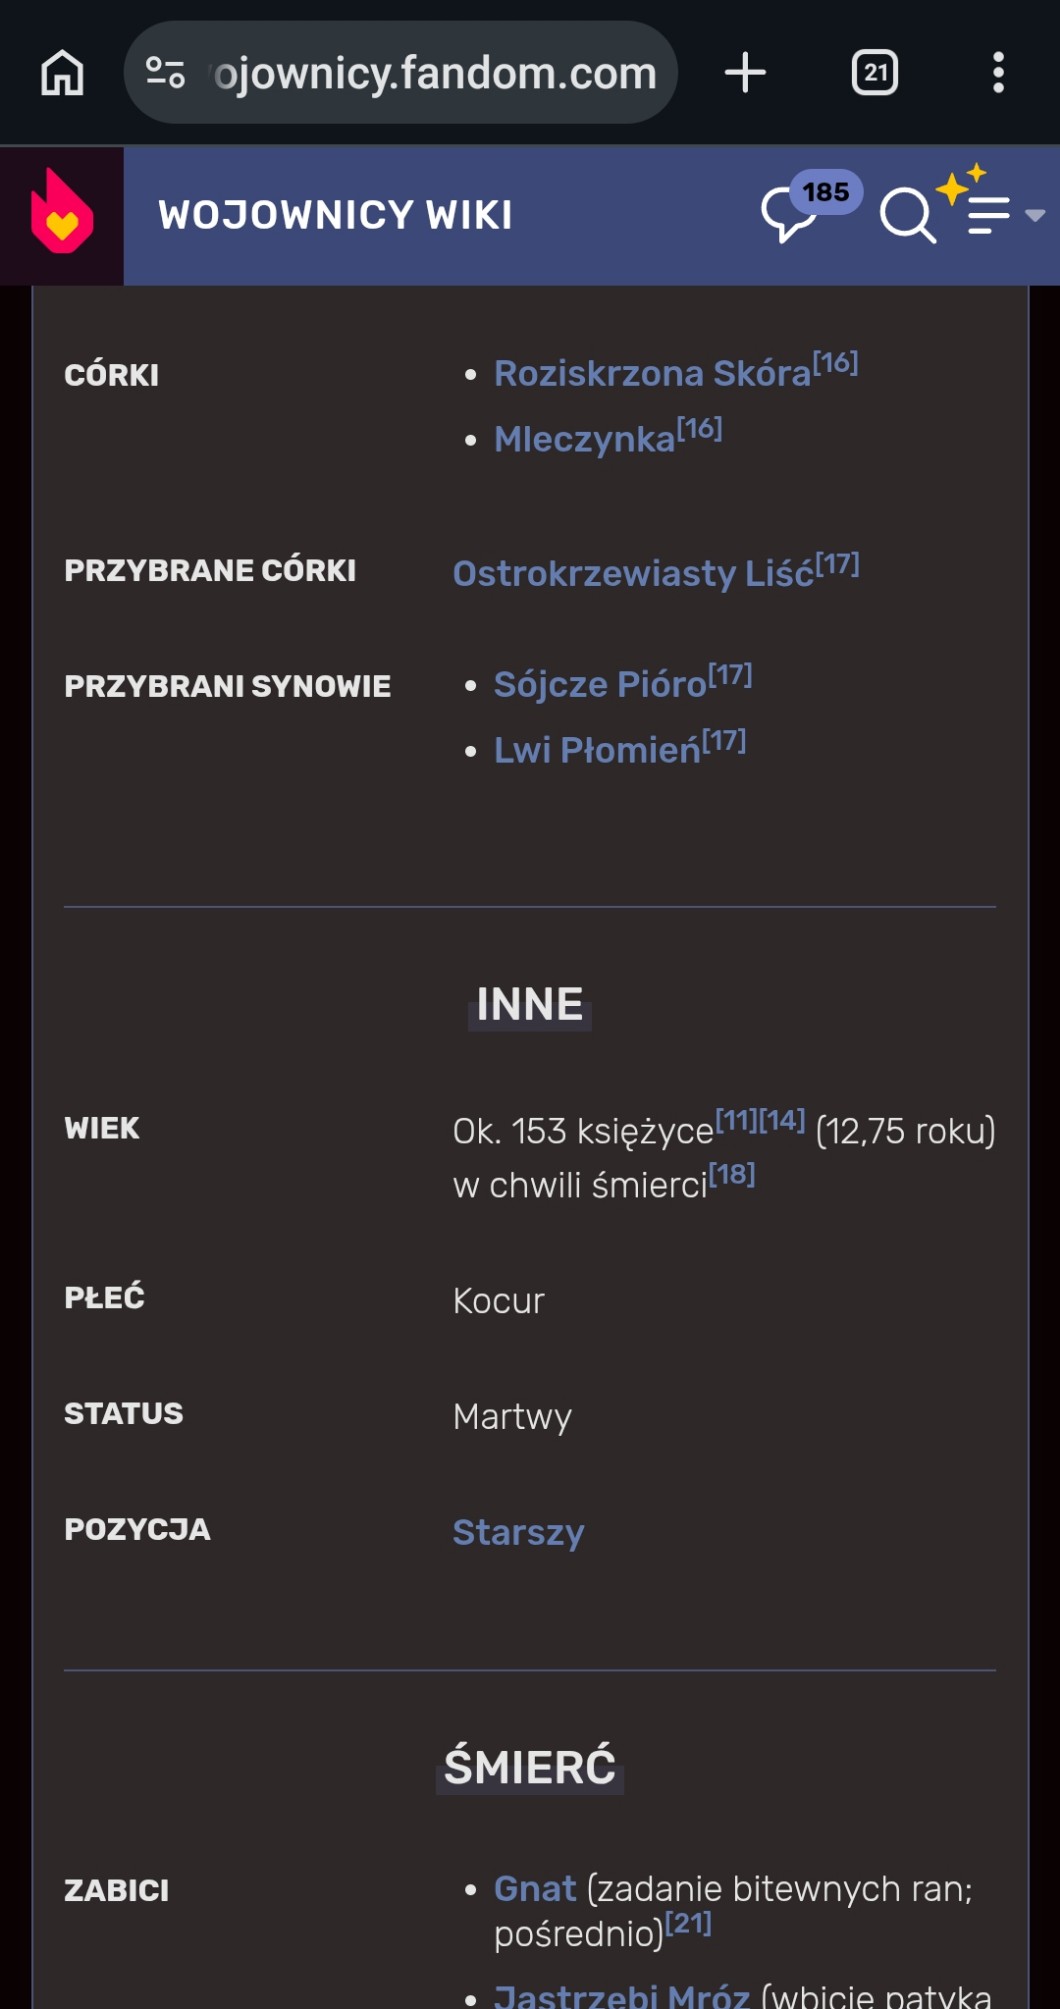This screenshot has height=2009, width=1060.
Task: Open site settings icon in address bar
Action: 165,73
